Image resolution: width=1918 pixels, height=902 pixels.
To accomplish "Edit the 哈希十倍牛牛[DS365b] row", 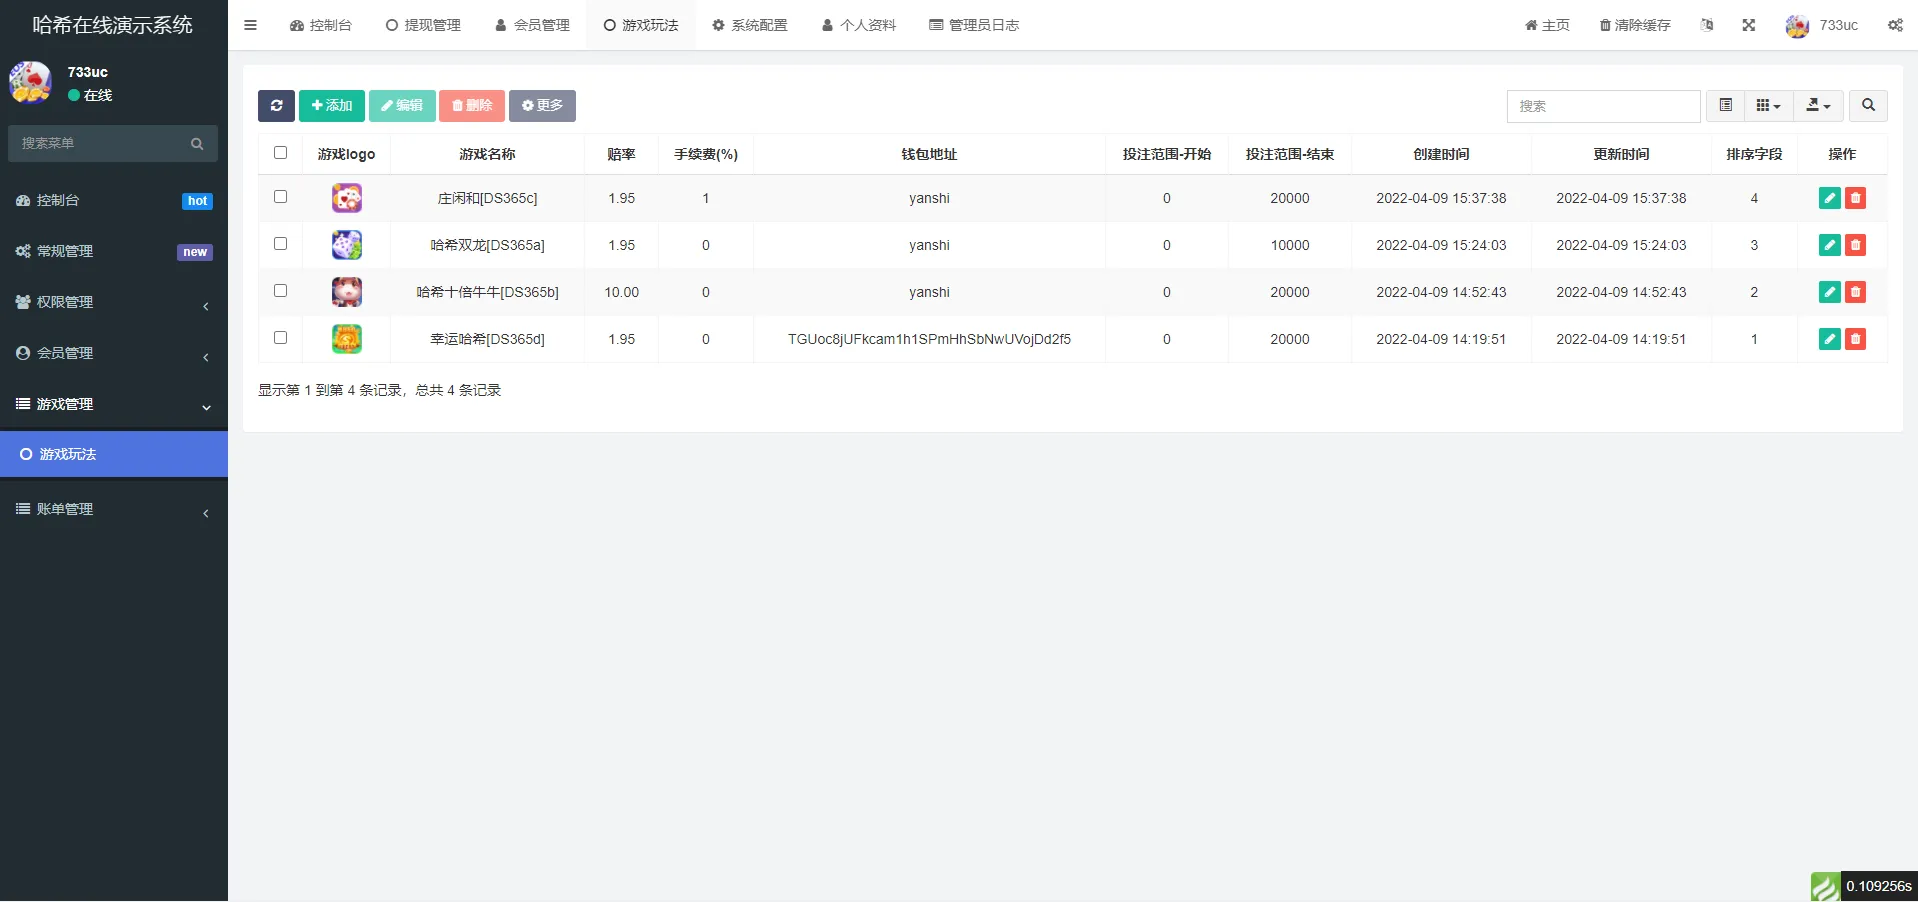I will (x=1829, y=292).
